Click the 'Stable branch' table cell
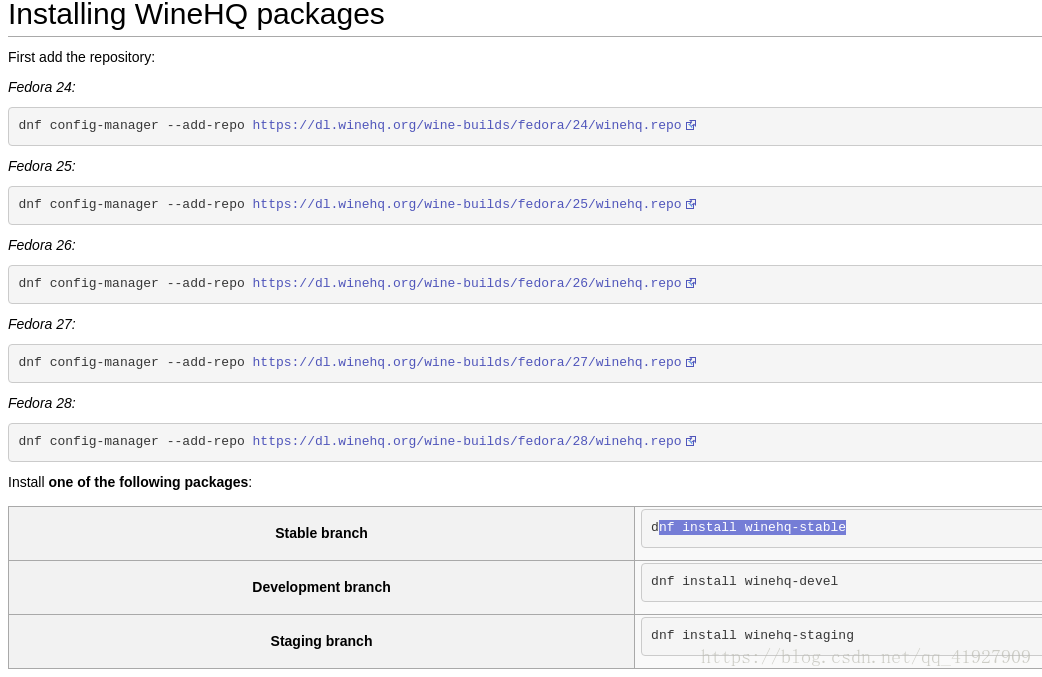Image resolution: width=1042 pixels, height=677 pixels. click(322, 533)
